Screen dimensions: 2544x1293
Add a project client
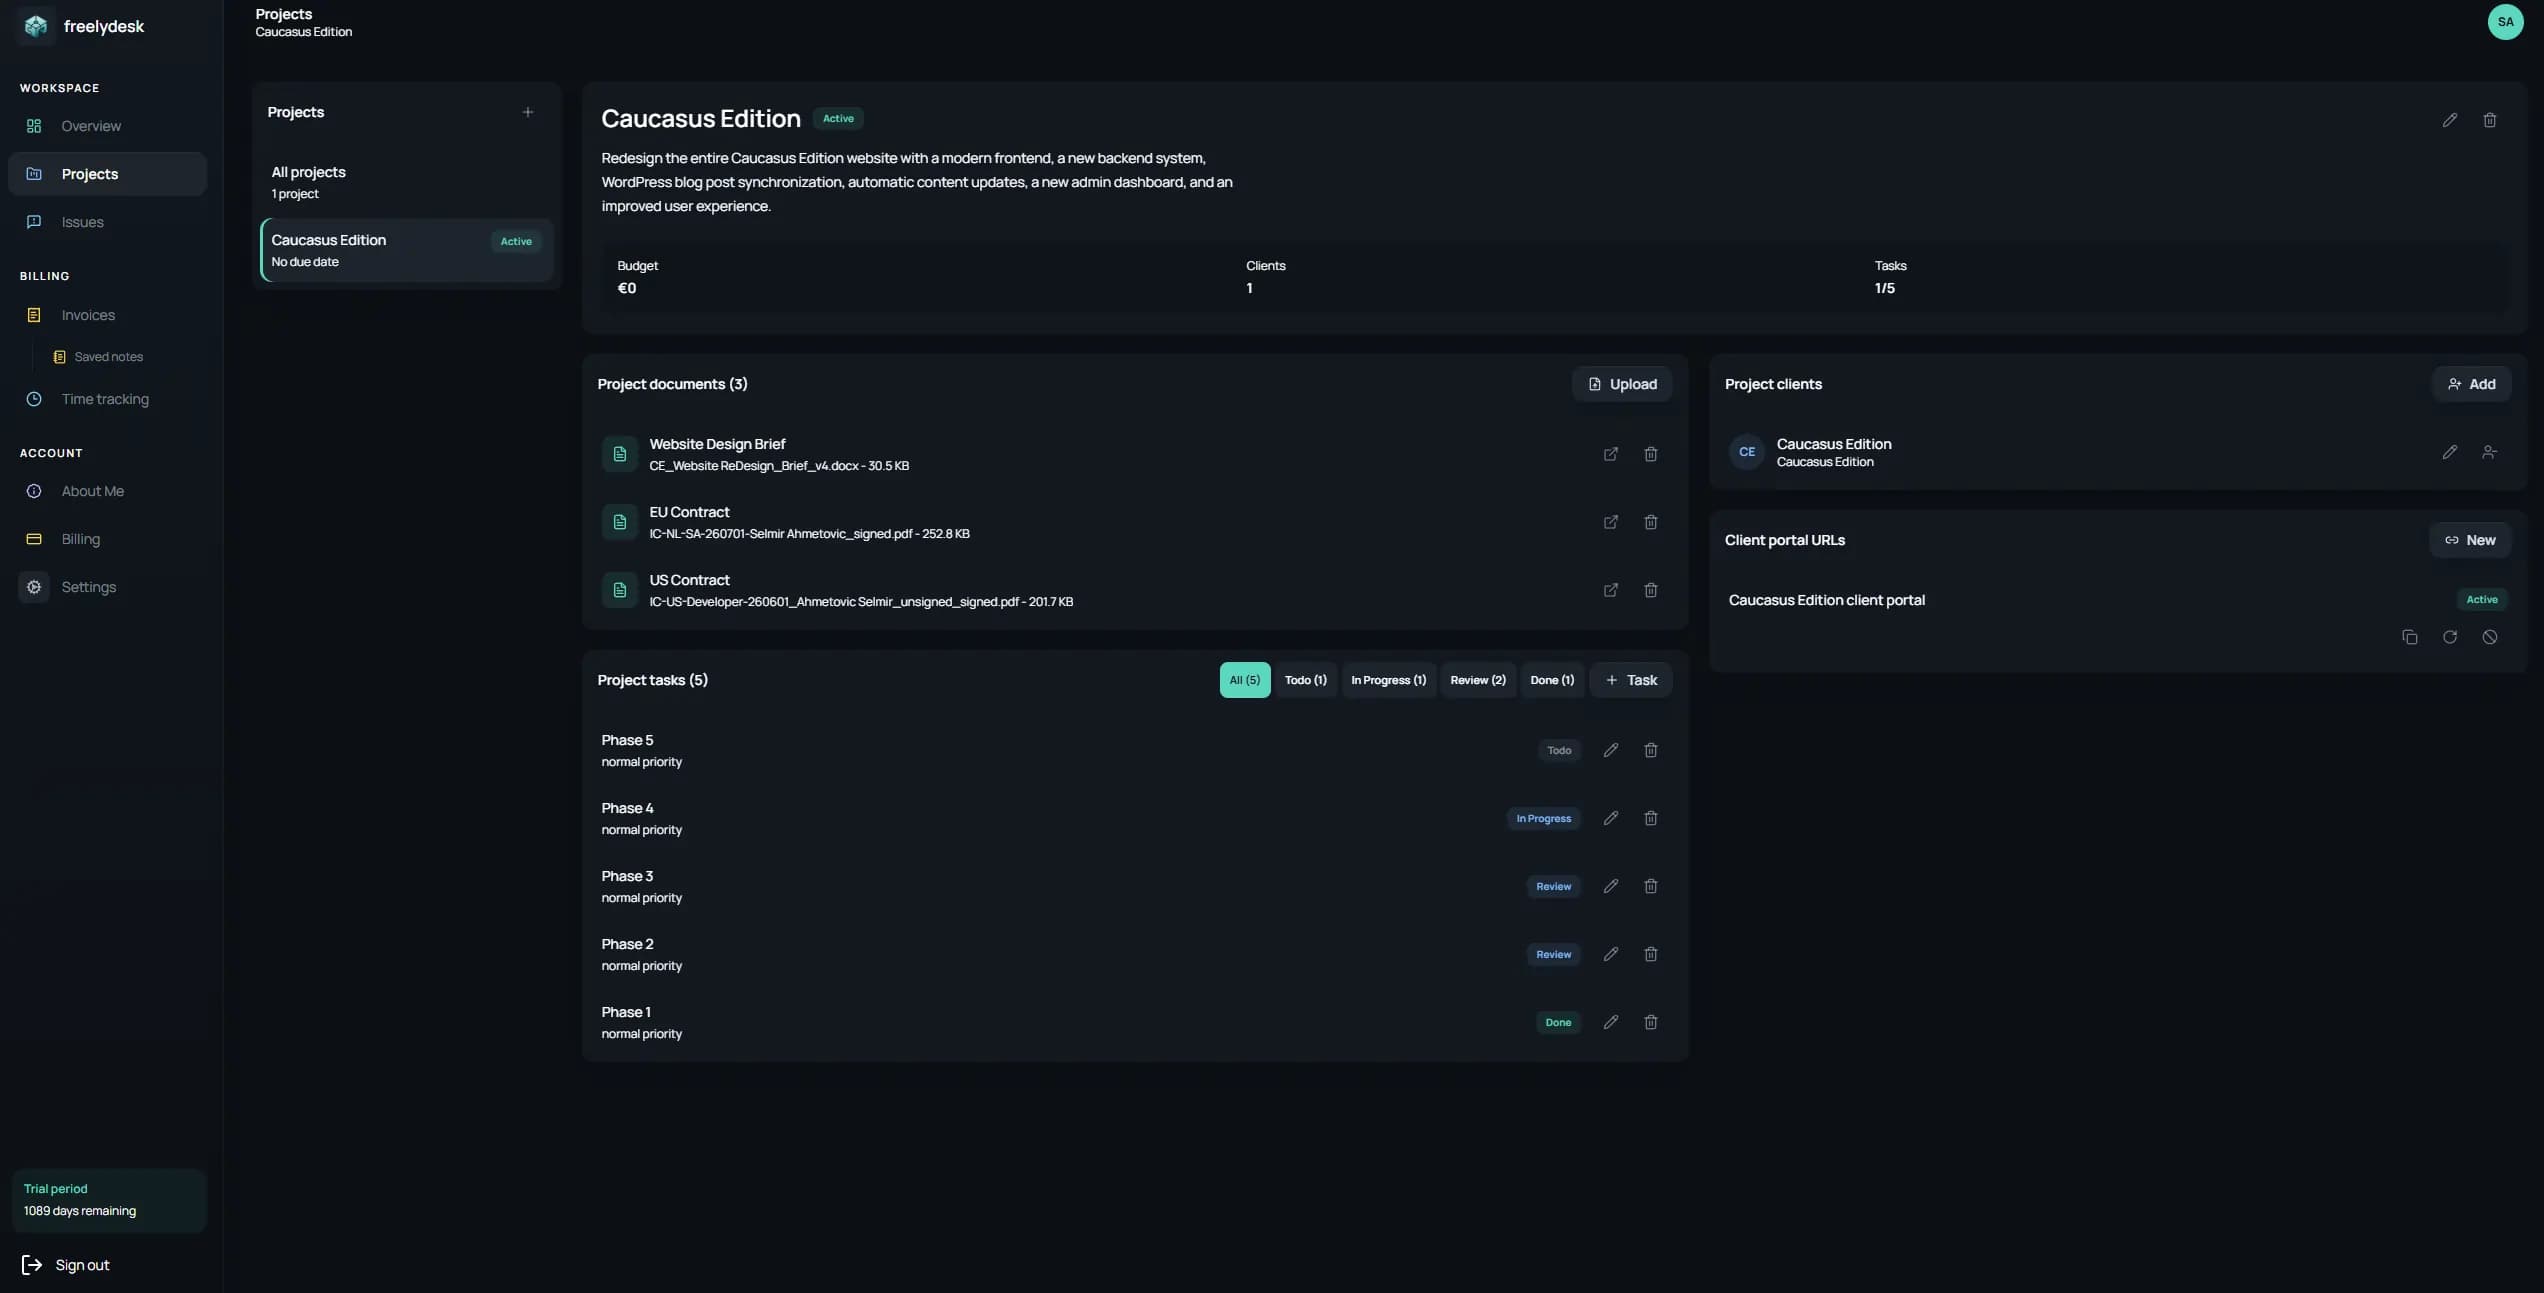[2471, 384]
